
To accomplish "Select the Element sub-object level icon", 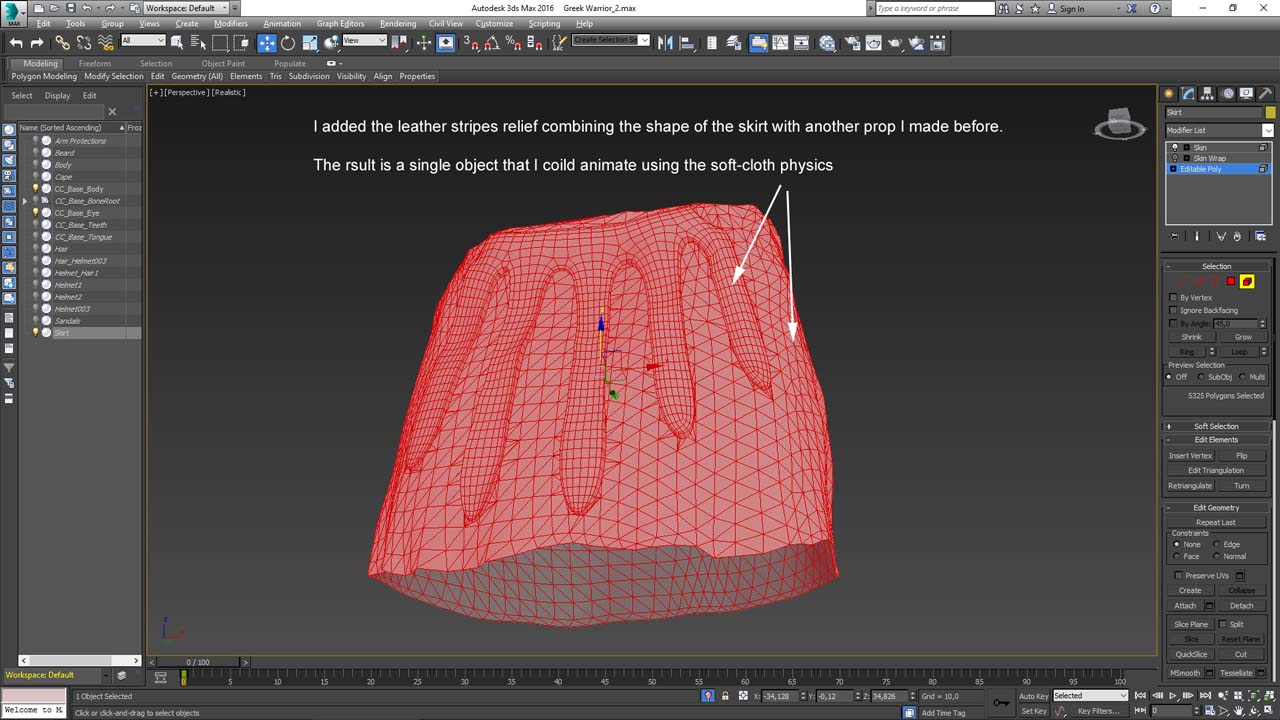I will tap(1247, 282).
